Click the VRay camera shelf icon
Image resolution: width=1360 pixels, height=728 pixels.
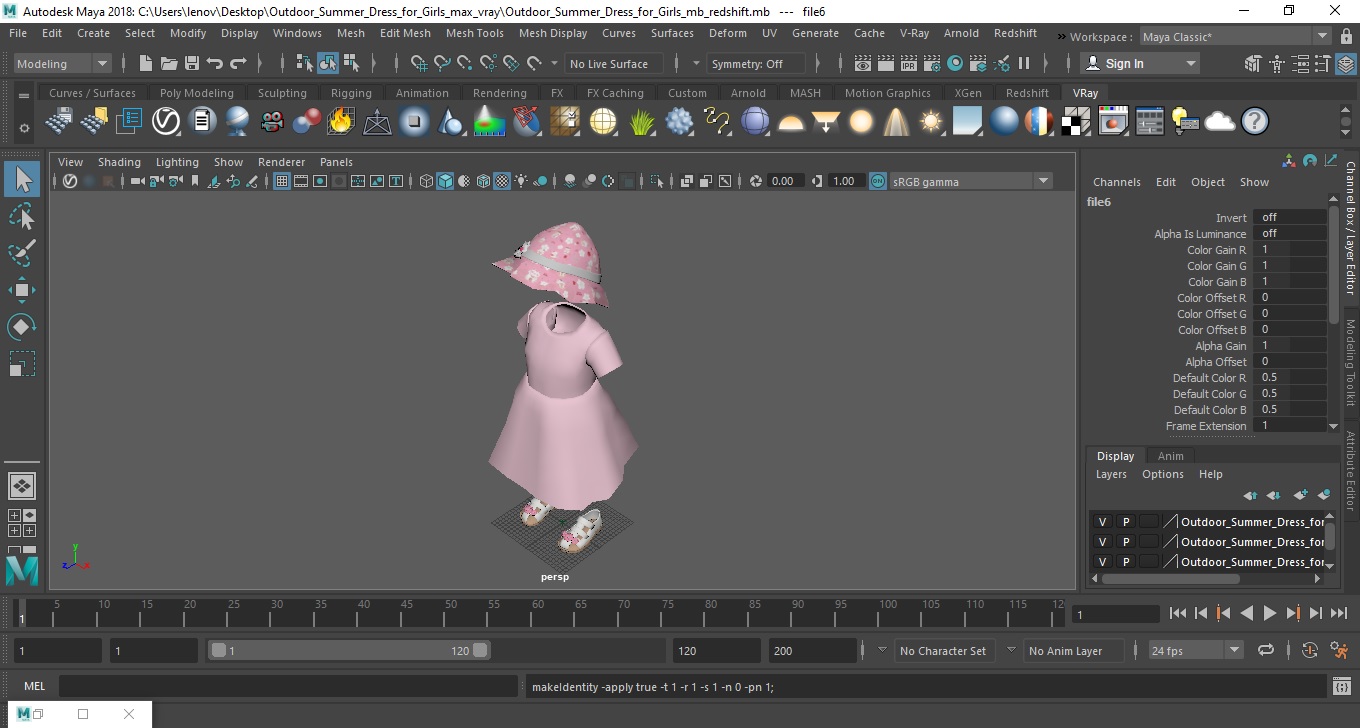pos(272,122)
